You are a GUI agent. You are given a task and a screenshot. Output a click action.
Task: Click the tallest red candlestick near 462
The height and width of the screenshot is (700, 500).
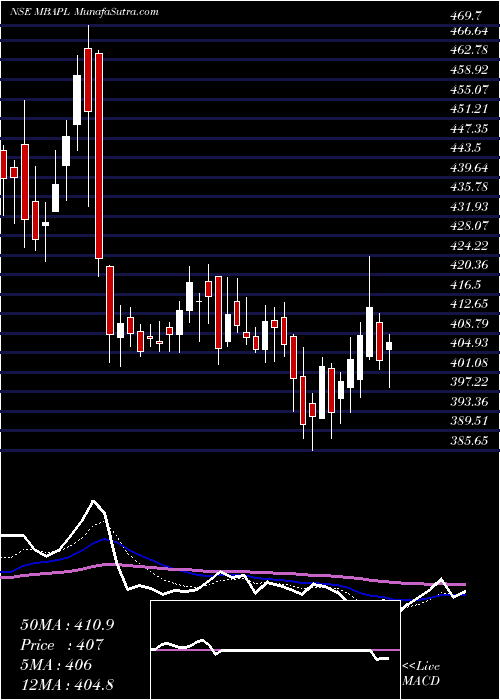click(99, 156)
